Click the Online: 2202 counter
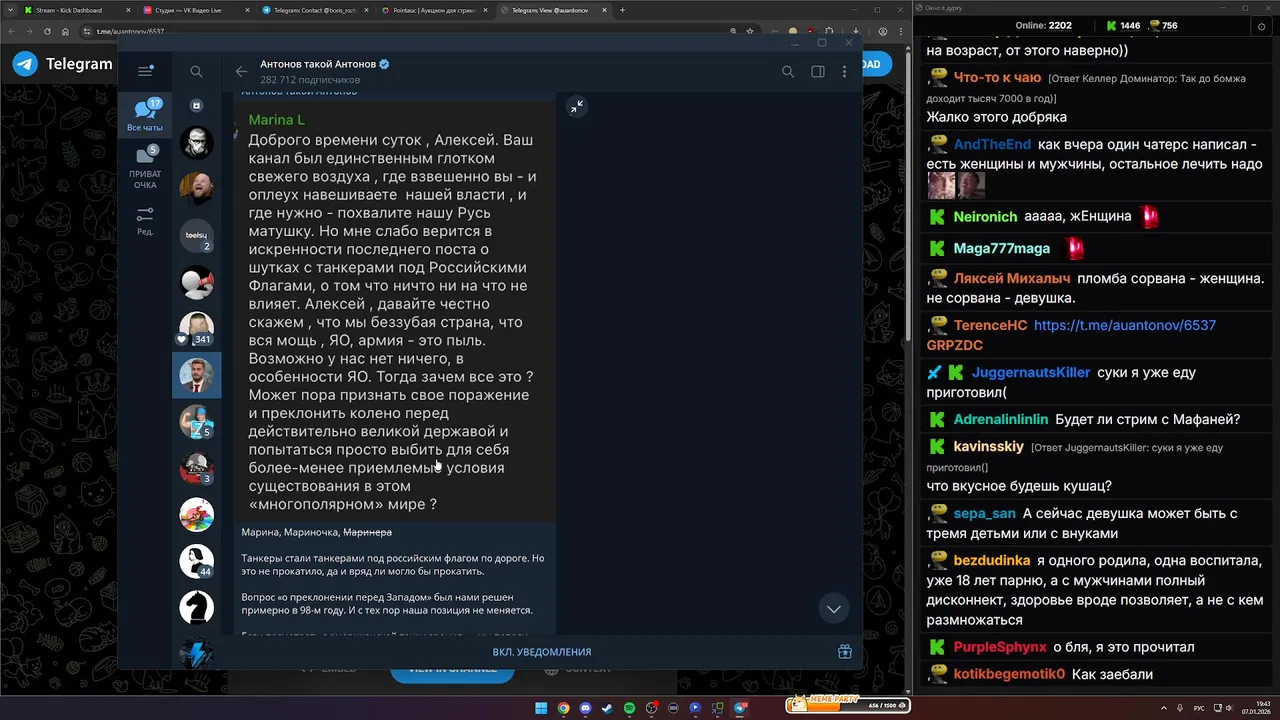Image resolution: width=1280 pixels, height=720 pixels. tap(1043, 26)
